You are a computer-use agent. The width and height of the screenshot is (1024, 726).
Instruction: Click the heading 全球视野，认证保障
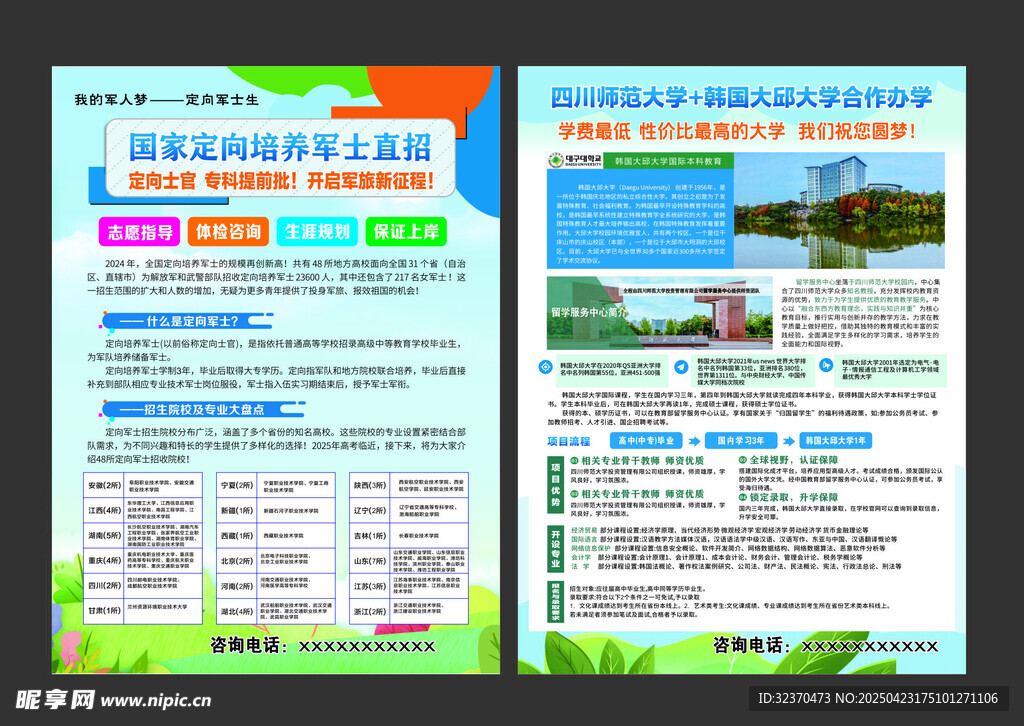coord(793,460)
